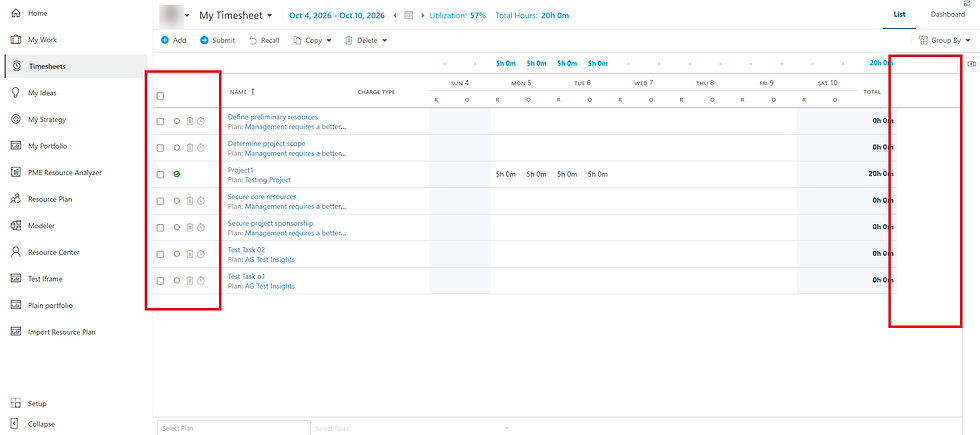
Task: Click trash icon for Determine project scope row
Action: coord(189,148)
